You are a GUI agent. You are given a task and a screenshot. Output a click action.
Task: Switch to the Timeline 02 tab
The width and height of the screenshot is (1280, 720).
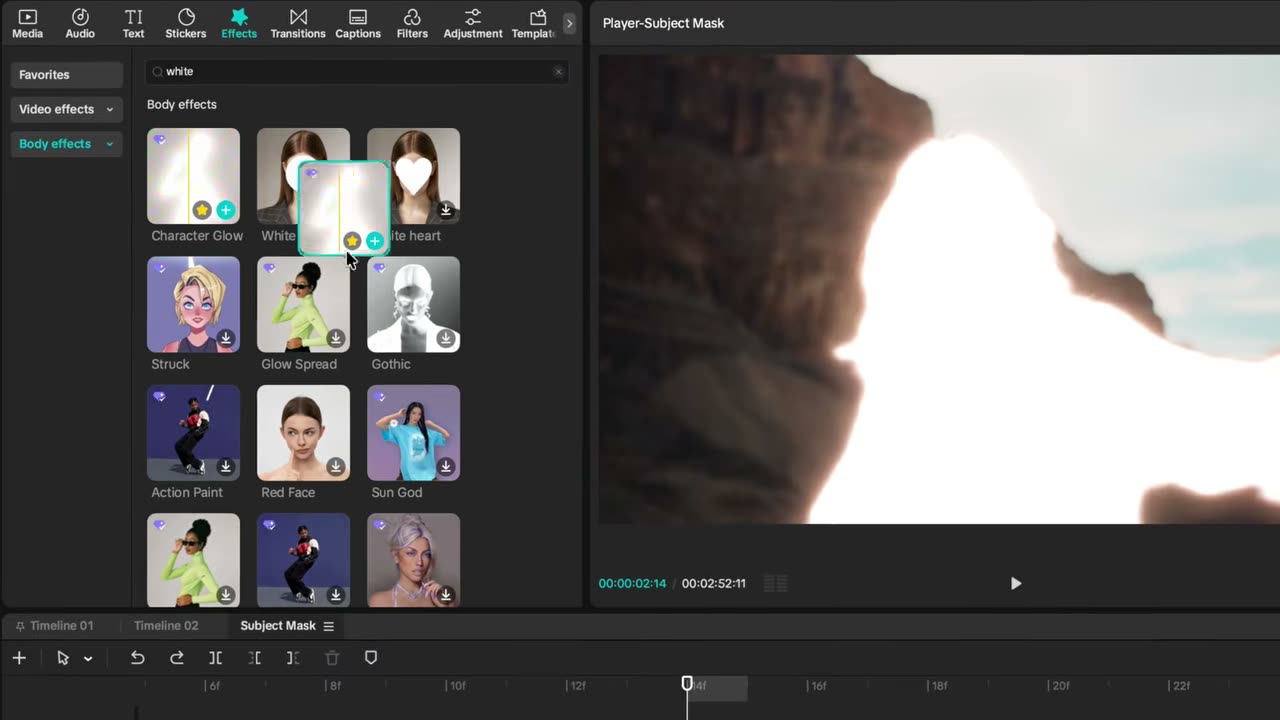166,626
